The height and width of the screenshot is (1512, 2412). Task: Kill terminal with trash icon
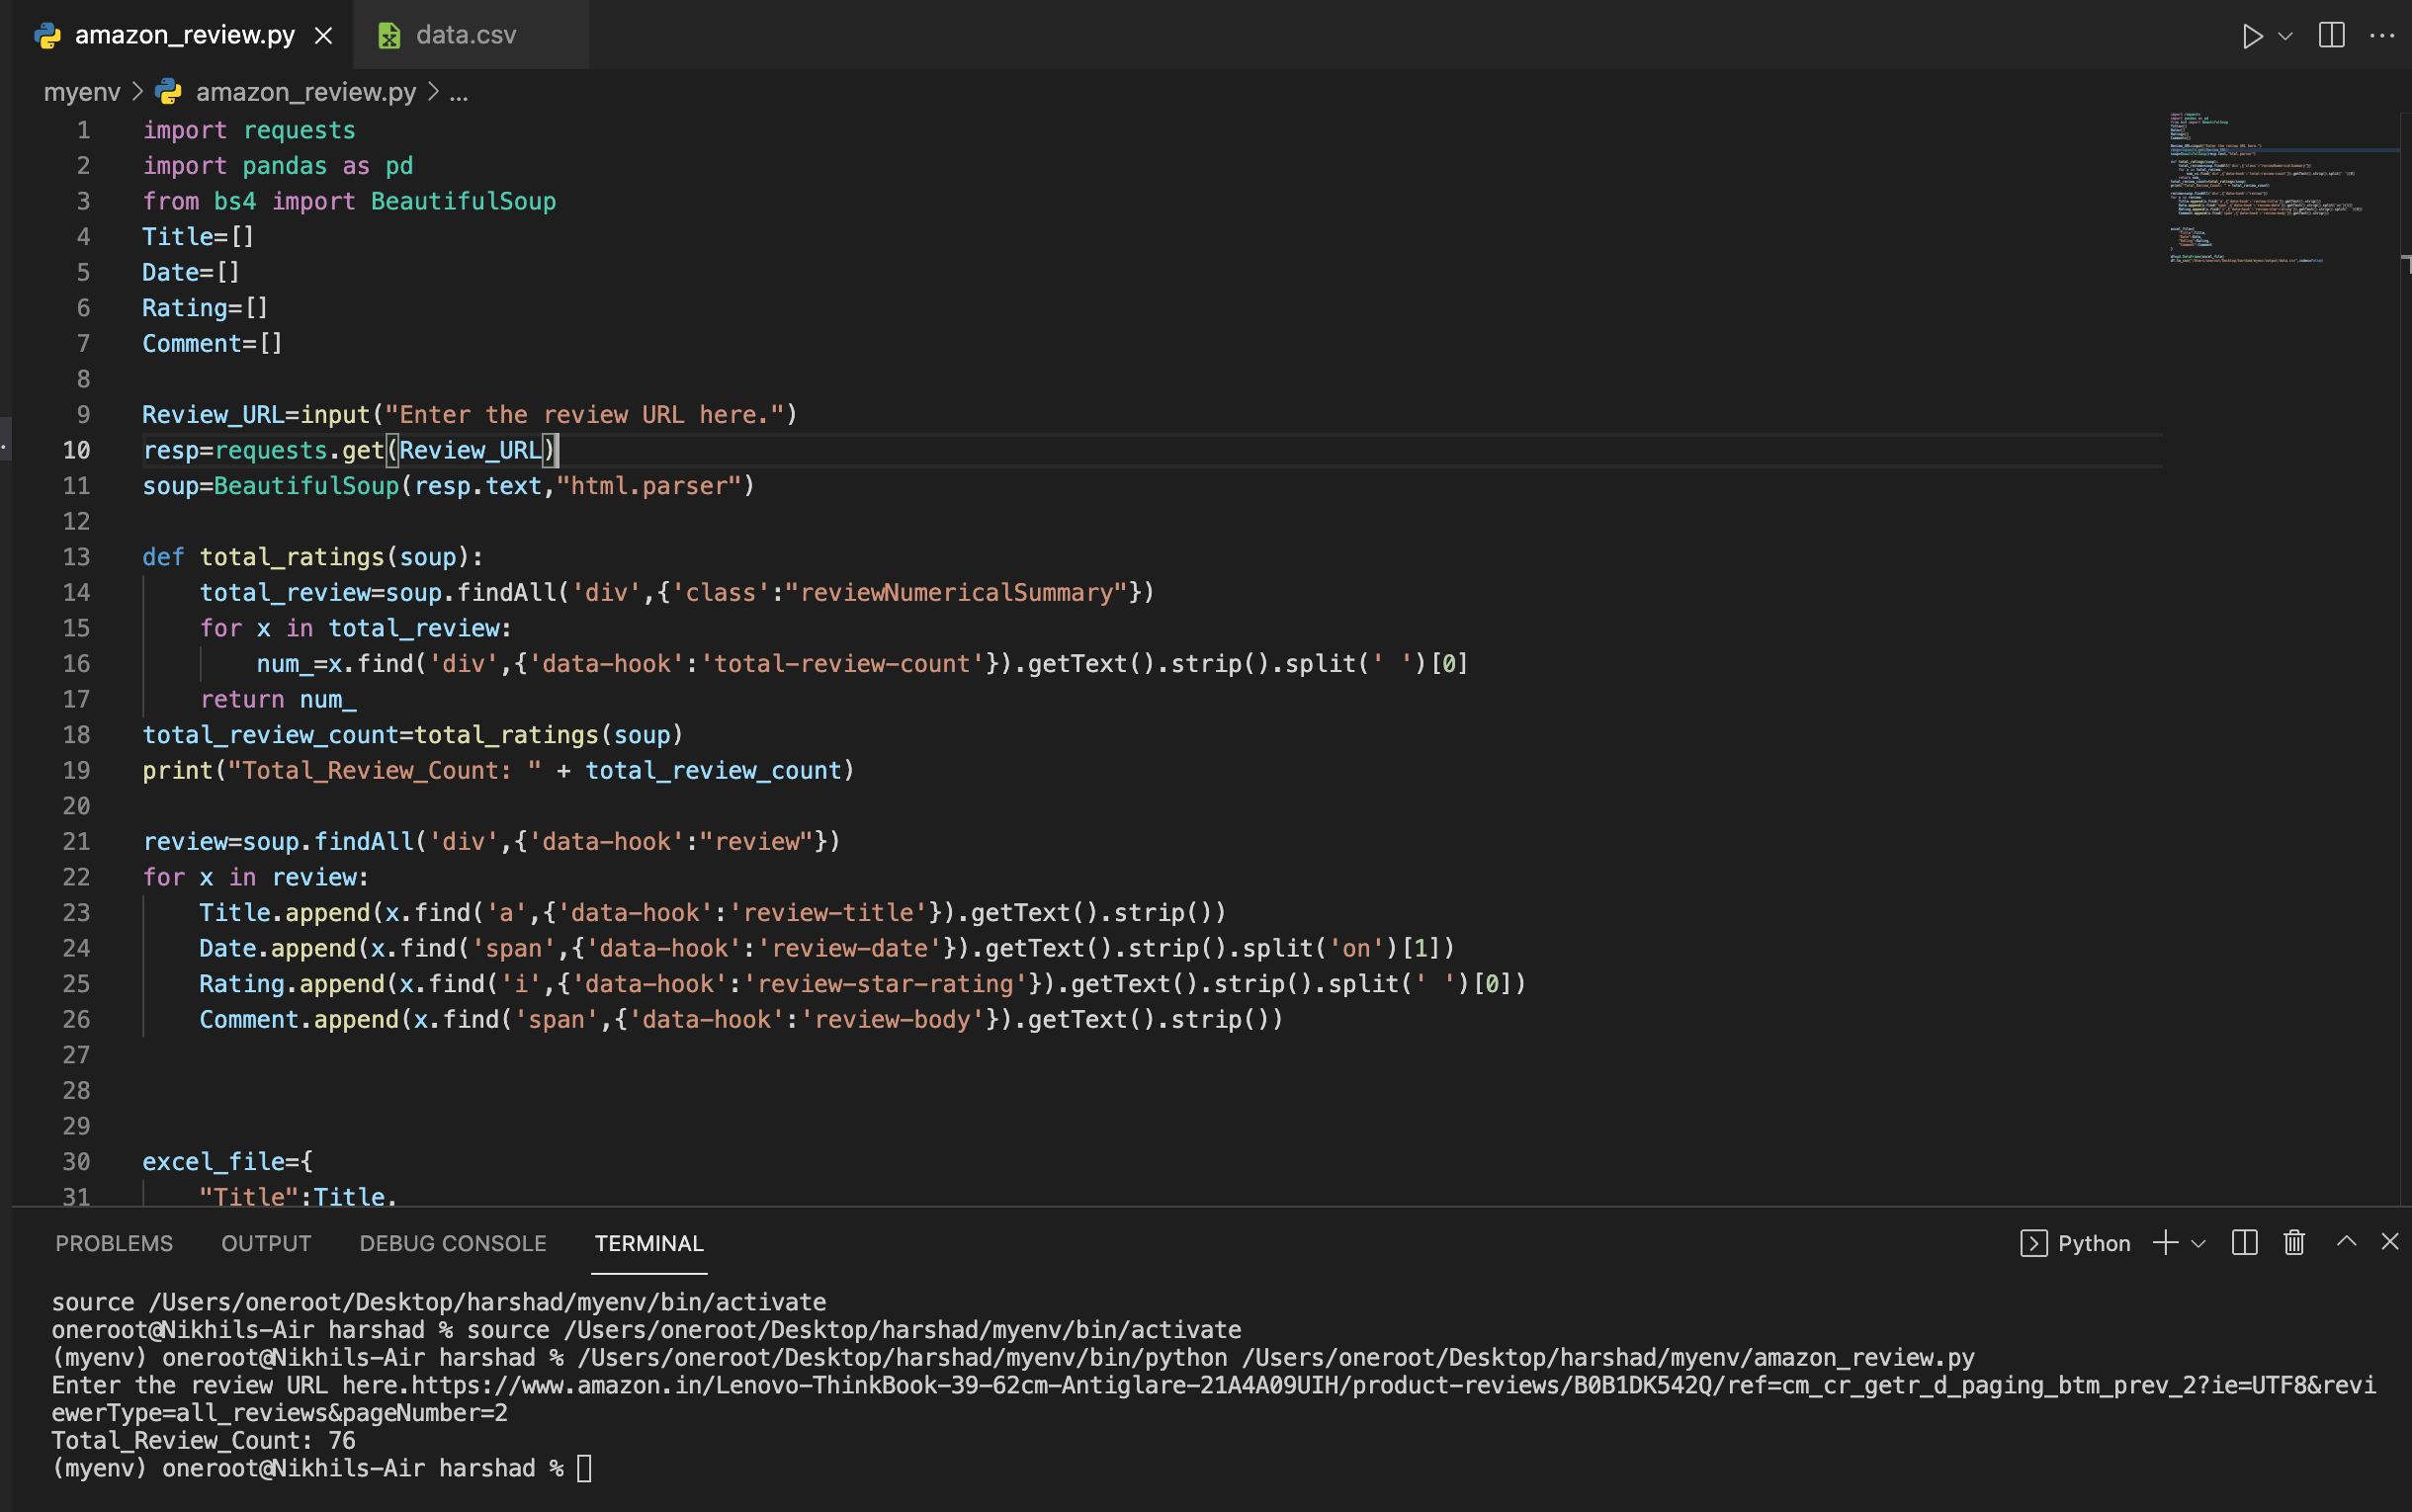[x=2294, y=1242]
